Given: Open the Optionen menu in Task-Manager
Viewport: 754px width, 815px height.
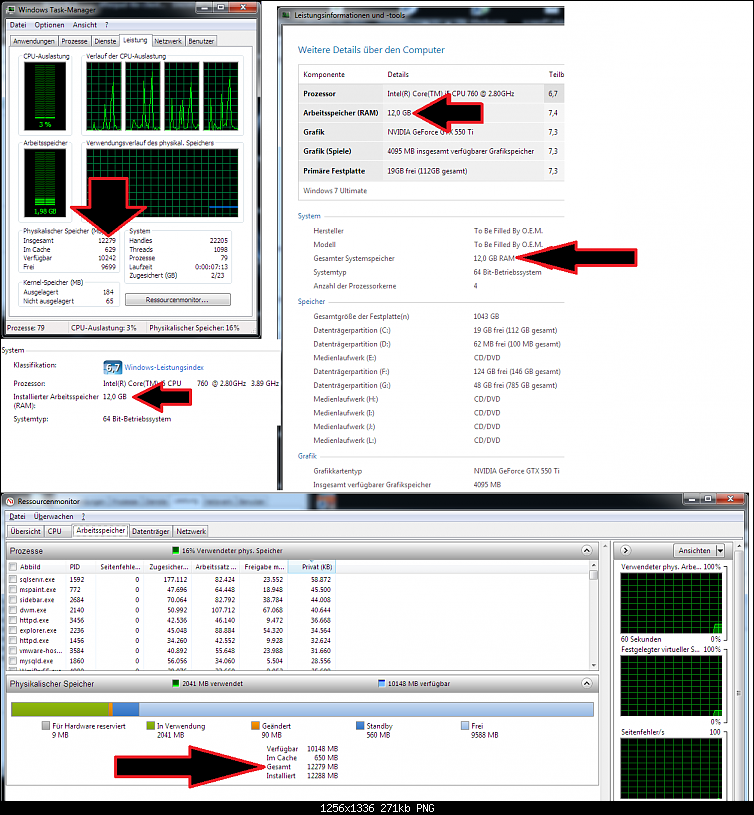Looking at the screenshot, I should pos(49,25).
